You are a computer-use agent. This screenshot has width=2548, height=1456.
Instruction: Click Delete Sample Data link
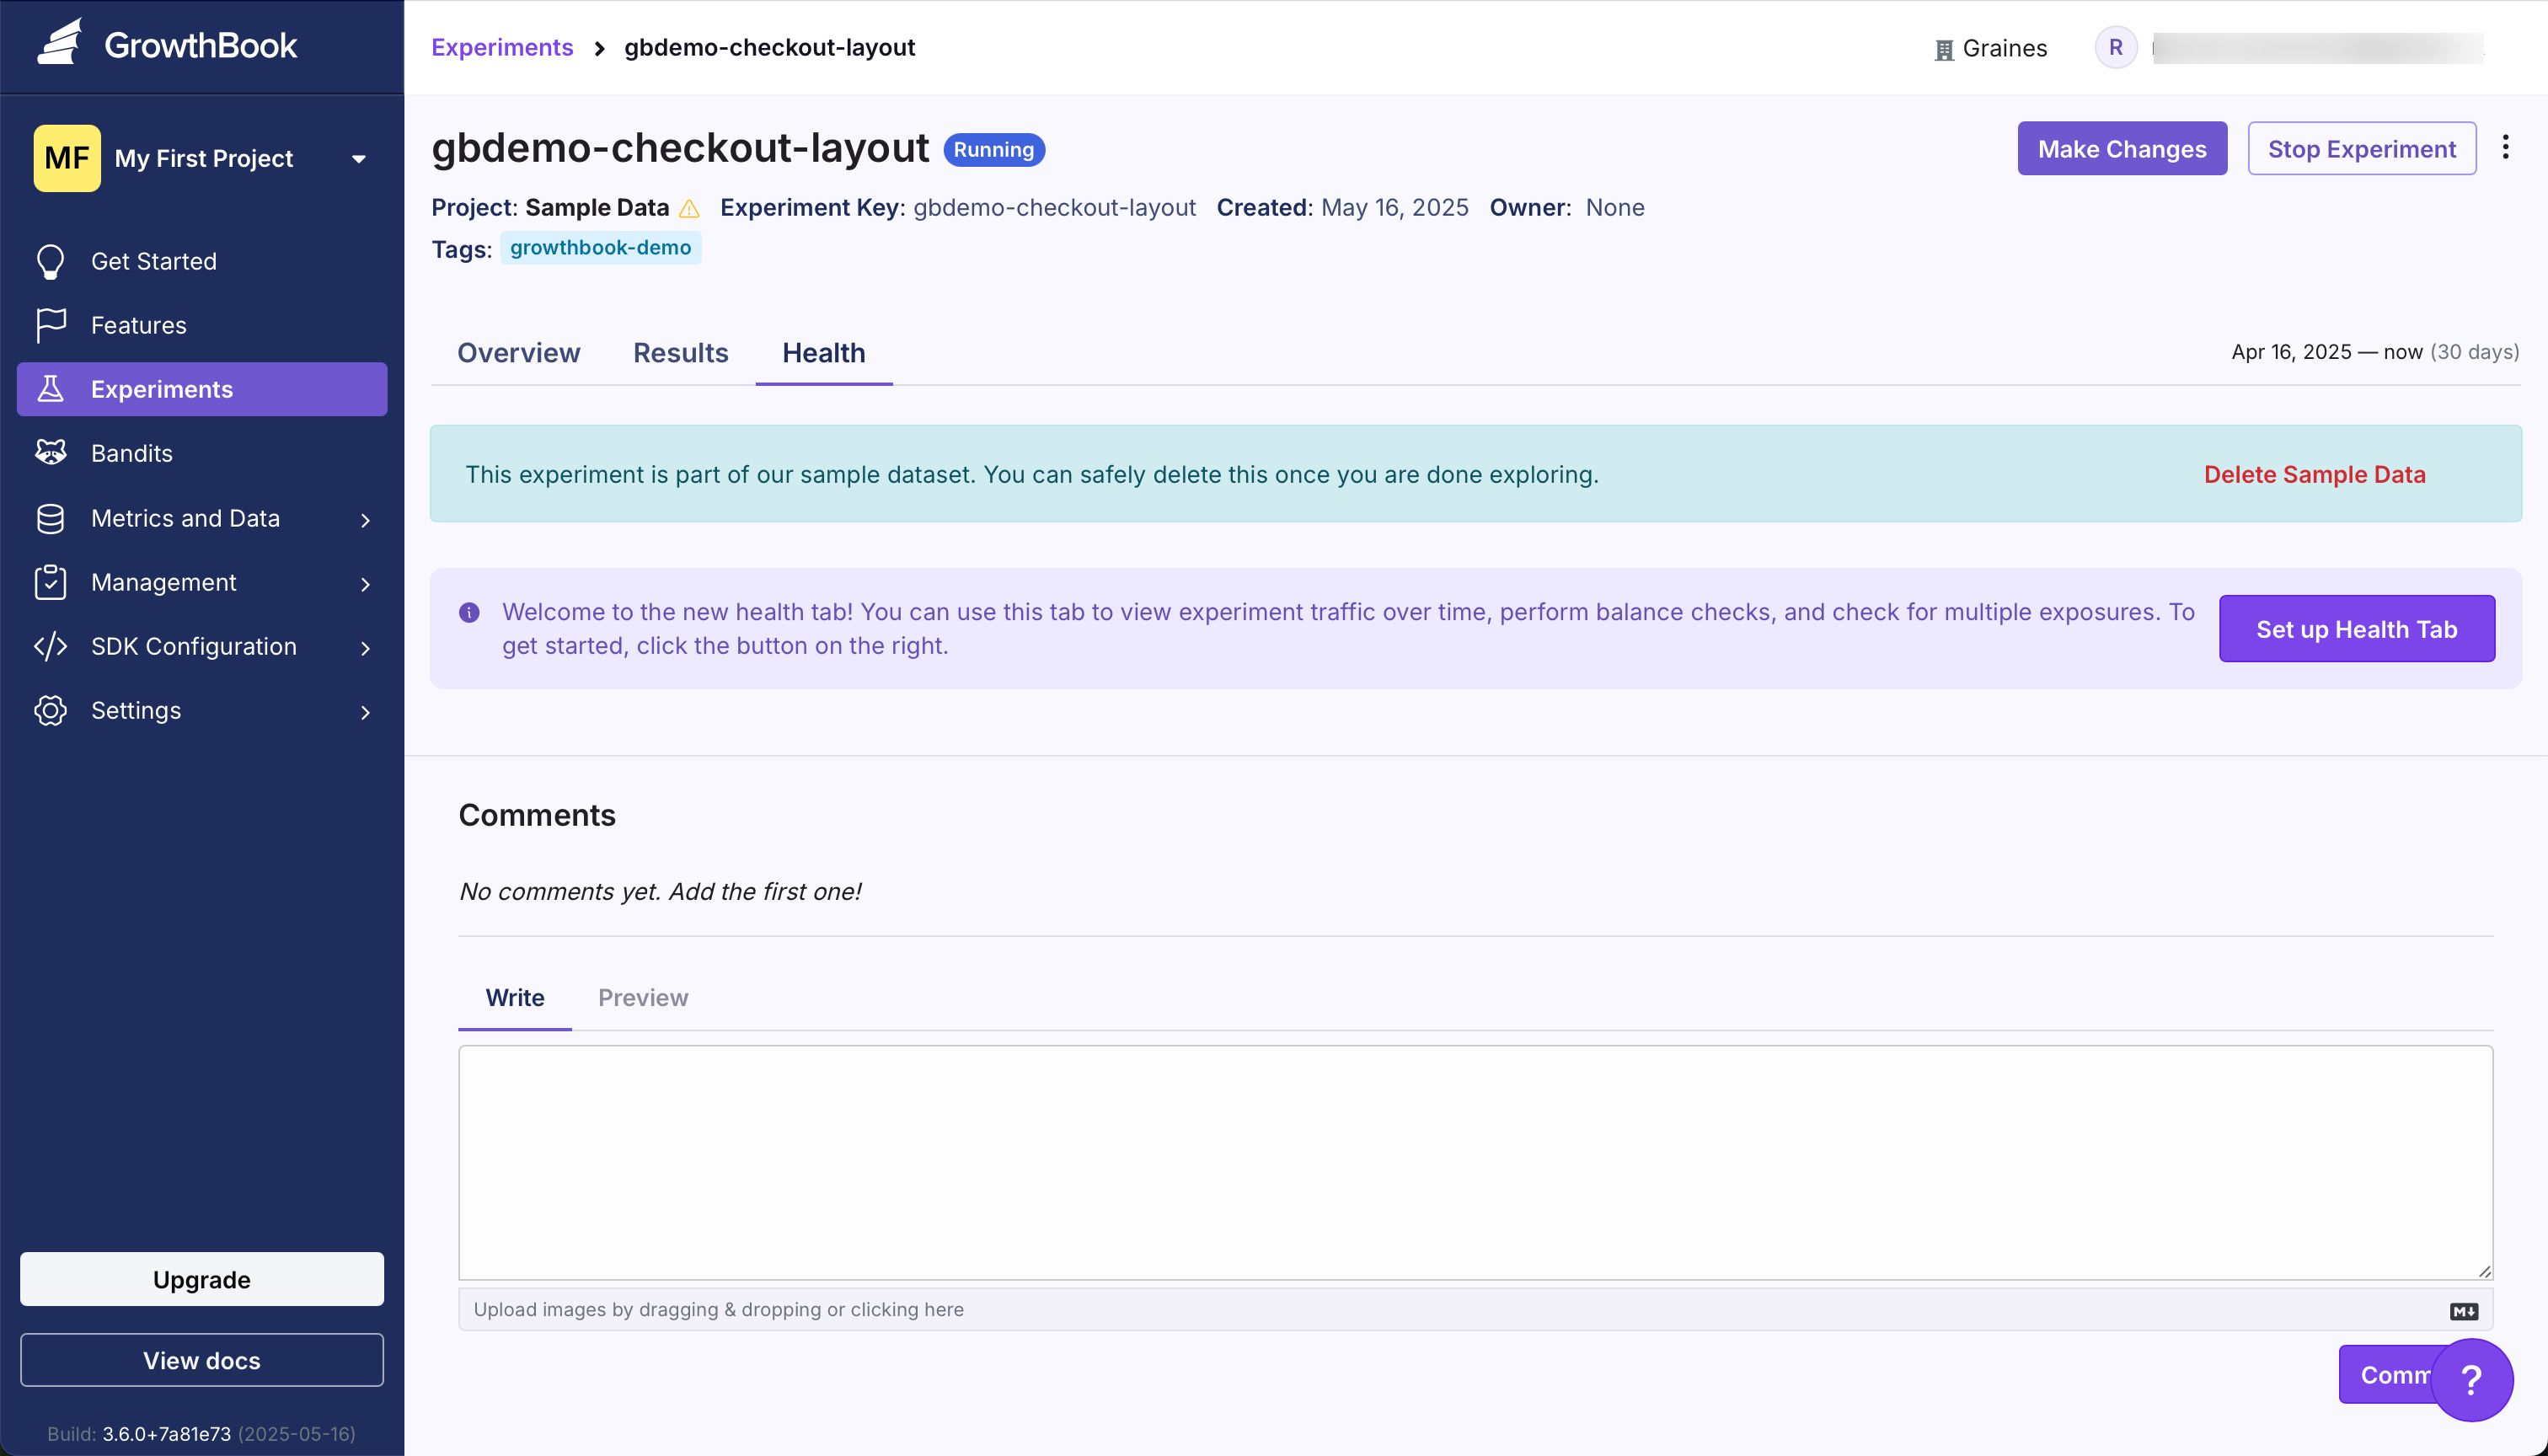2314,474
